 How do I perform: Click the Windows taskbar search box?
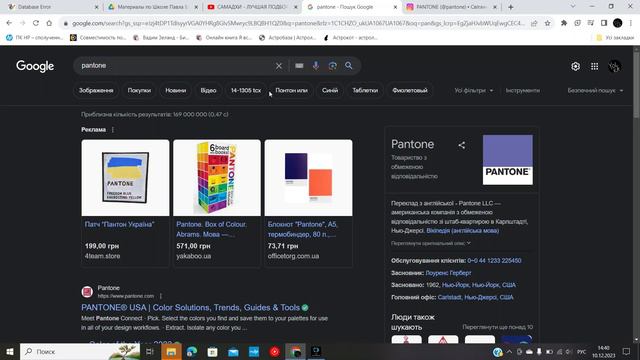click(80, 351)
